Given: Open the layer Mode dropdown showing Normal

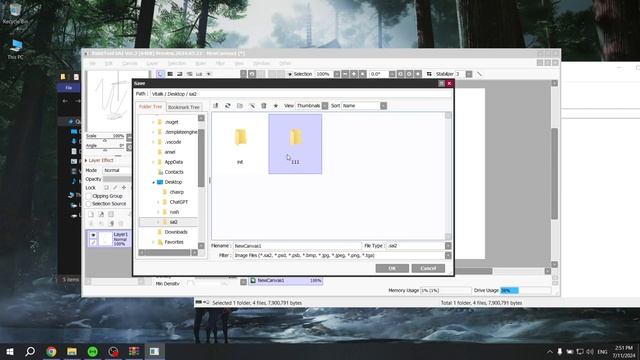Looking at the screenshot, I should click(x=116, y=170).
